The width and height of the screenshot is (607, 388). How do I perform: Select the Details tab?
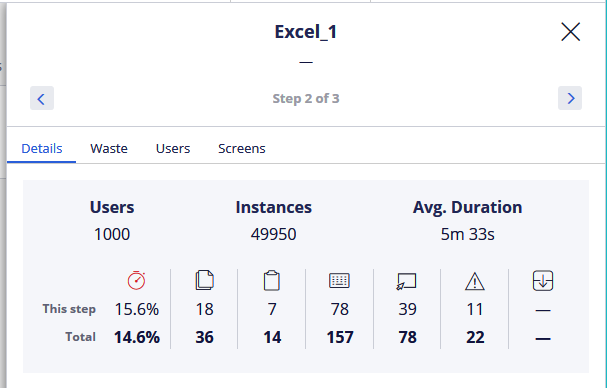coord(41,149)
